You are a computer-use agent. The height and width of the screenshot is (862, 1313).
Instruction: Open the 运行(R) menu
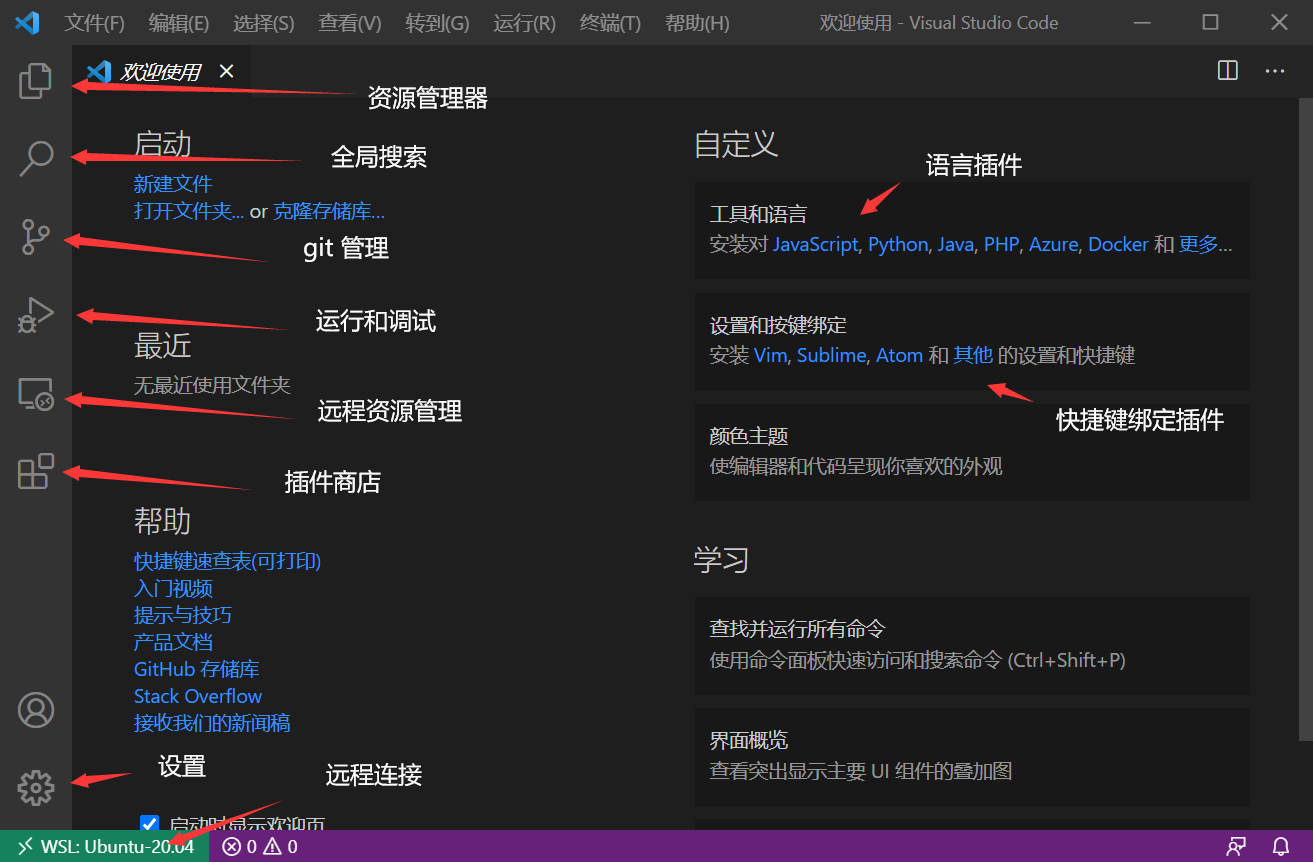tap(524, 23)
